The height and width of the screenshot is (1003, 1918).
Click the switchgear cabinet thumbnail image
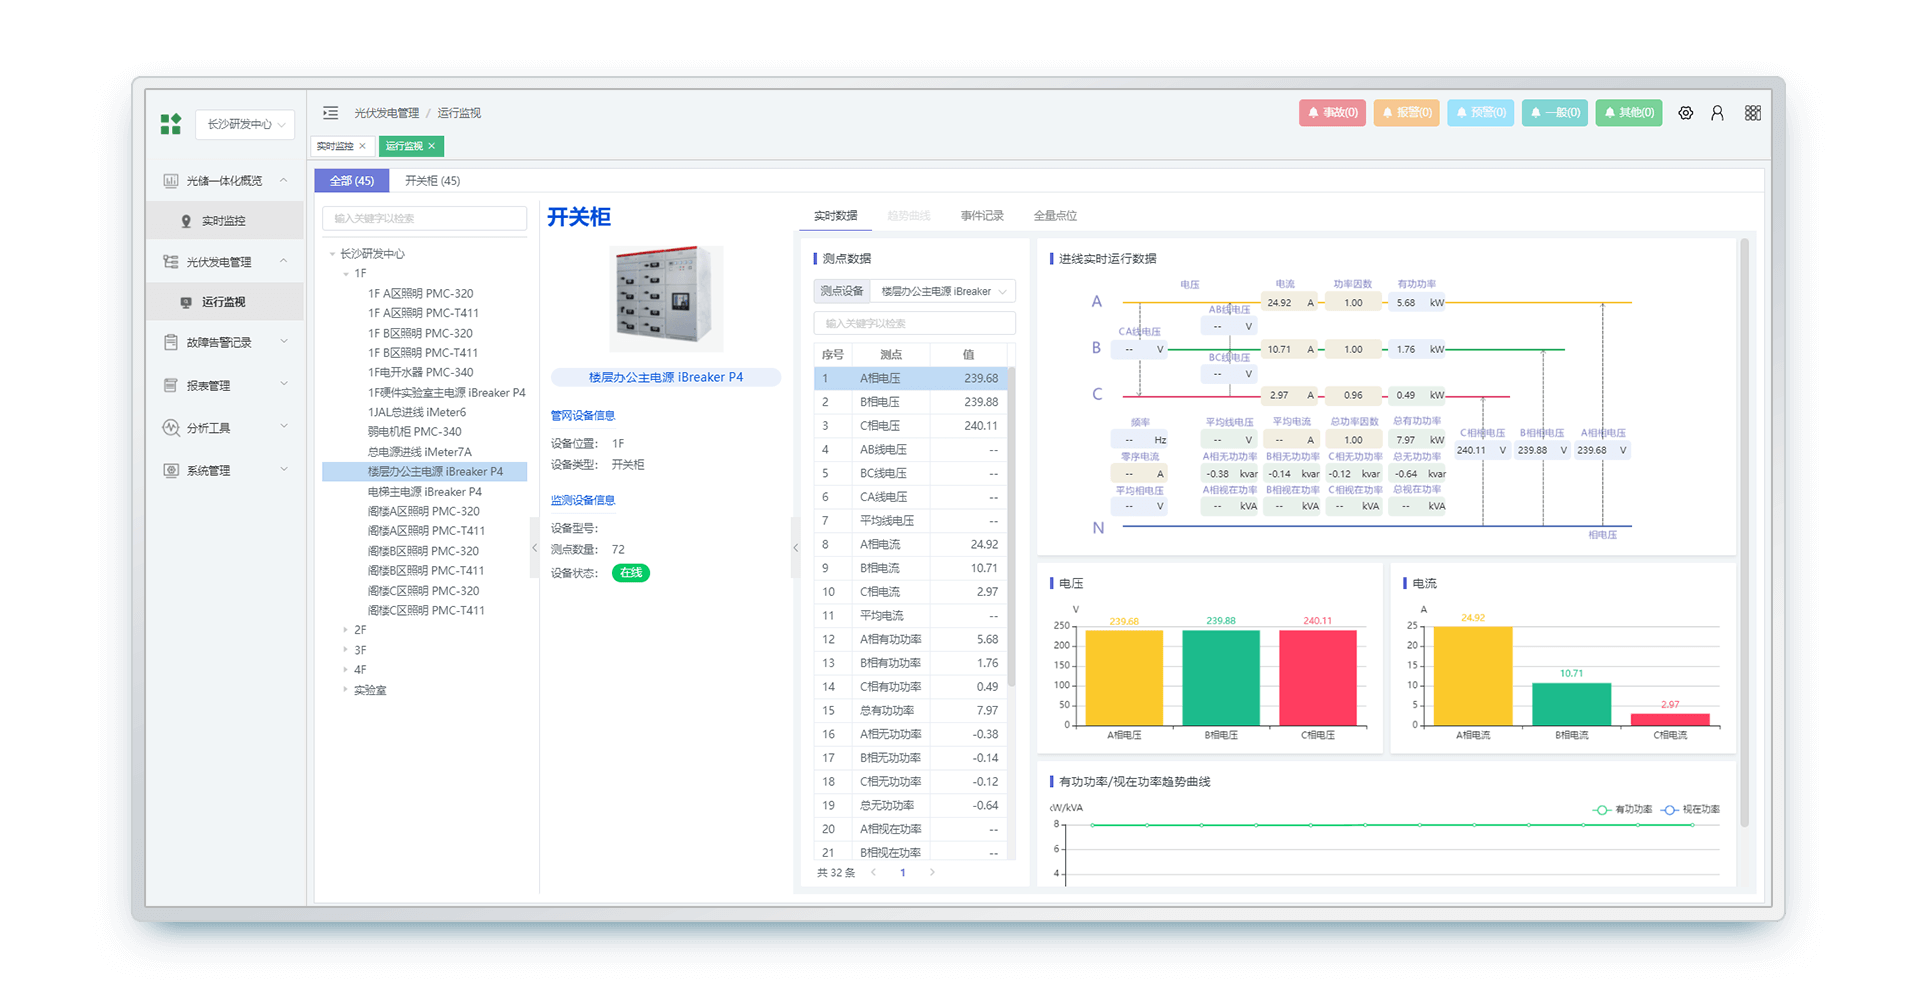click(666, 298)
